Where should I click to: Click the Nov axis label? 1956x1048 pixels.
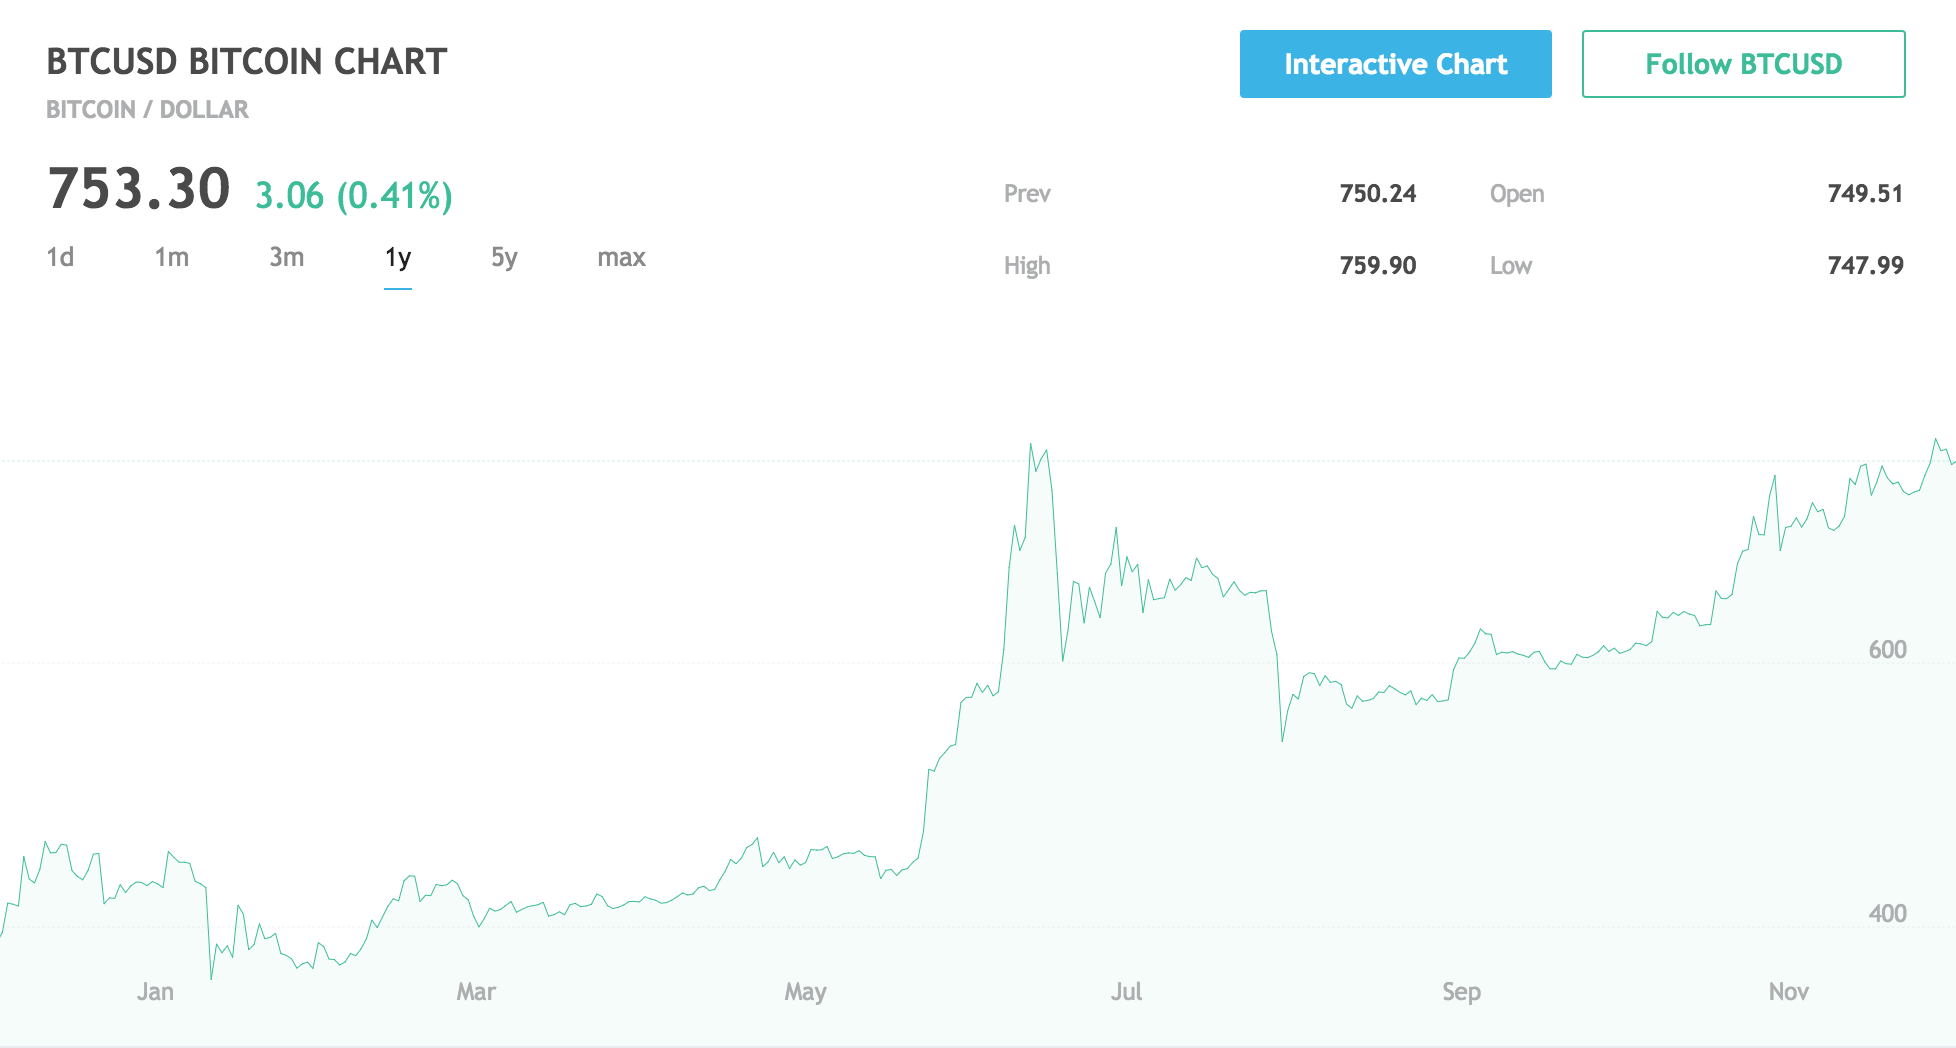(1788, 991)
